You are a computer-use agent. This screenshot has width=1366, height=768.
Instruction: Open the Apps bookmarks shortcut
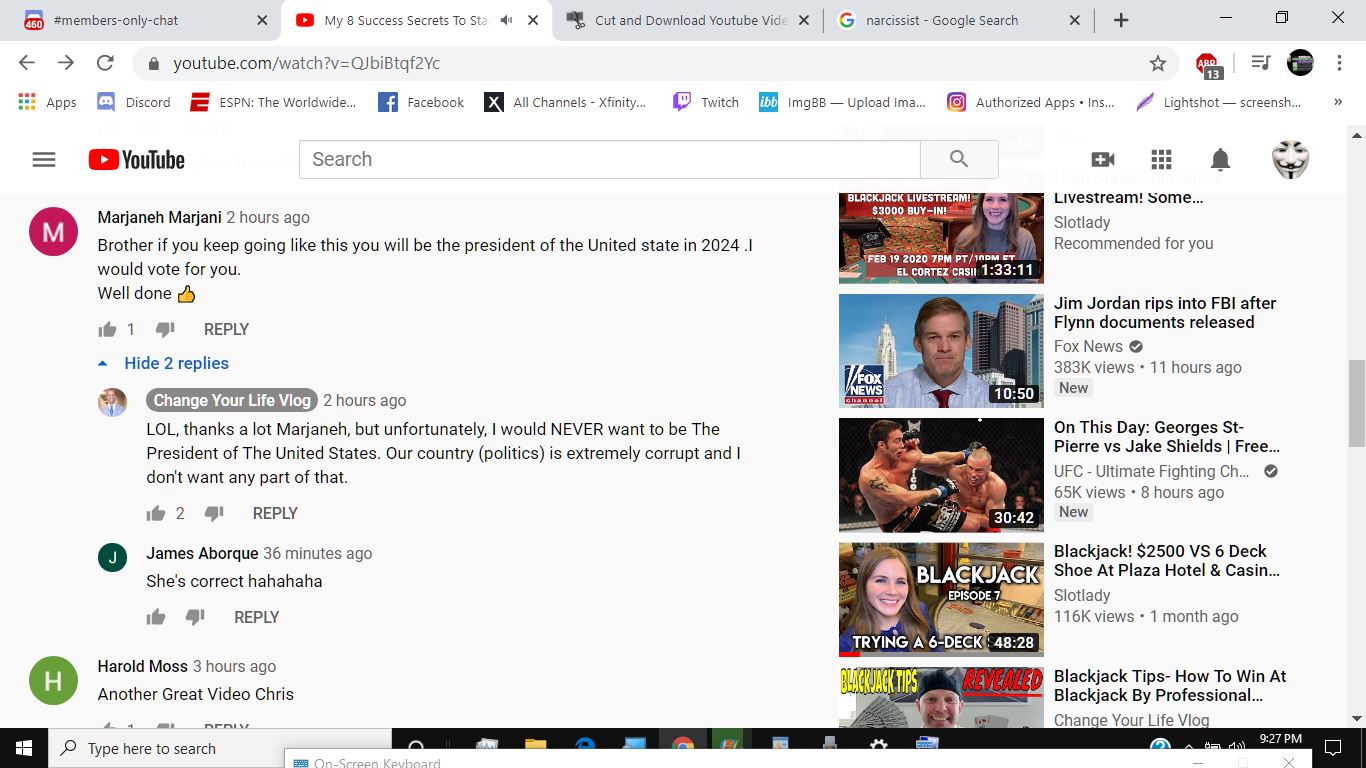click(x=48, y=102)
